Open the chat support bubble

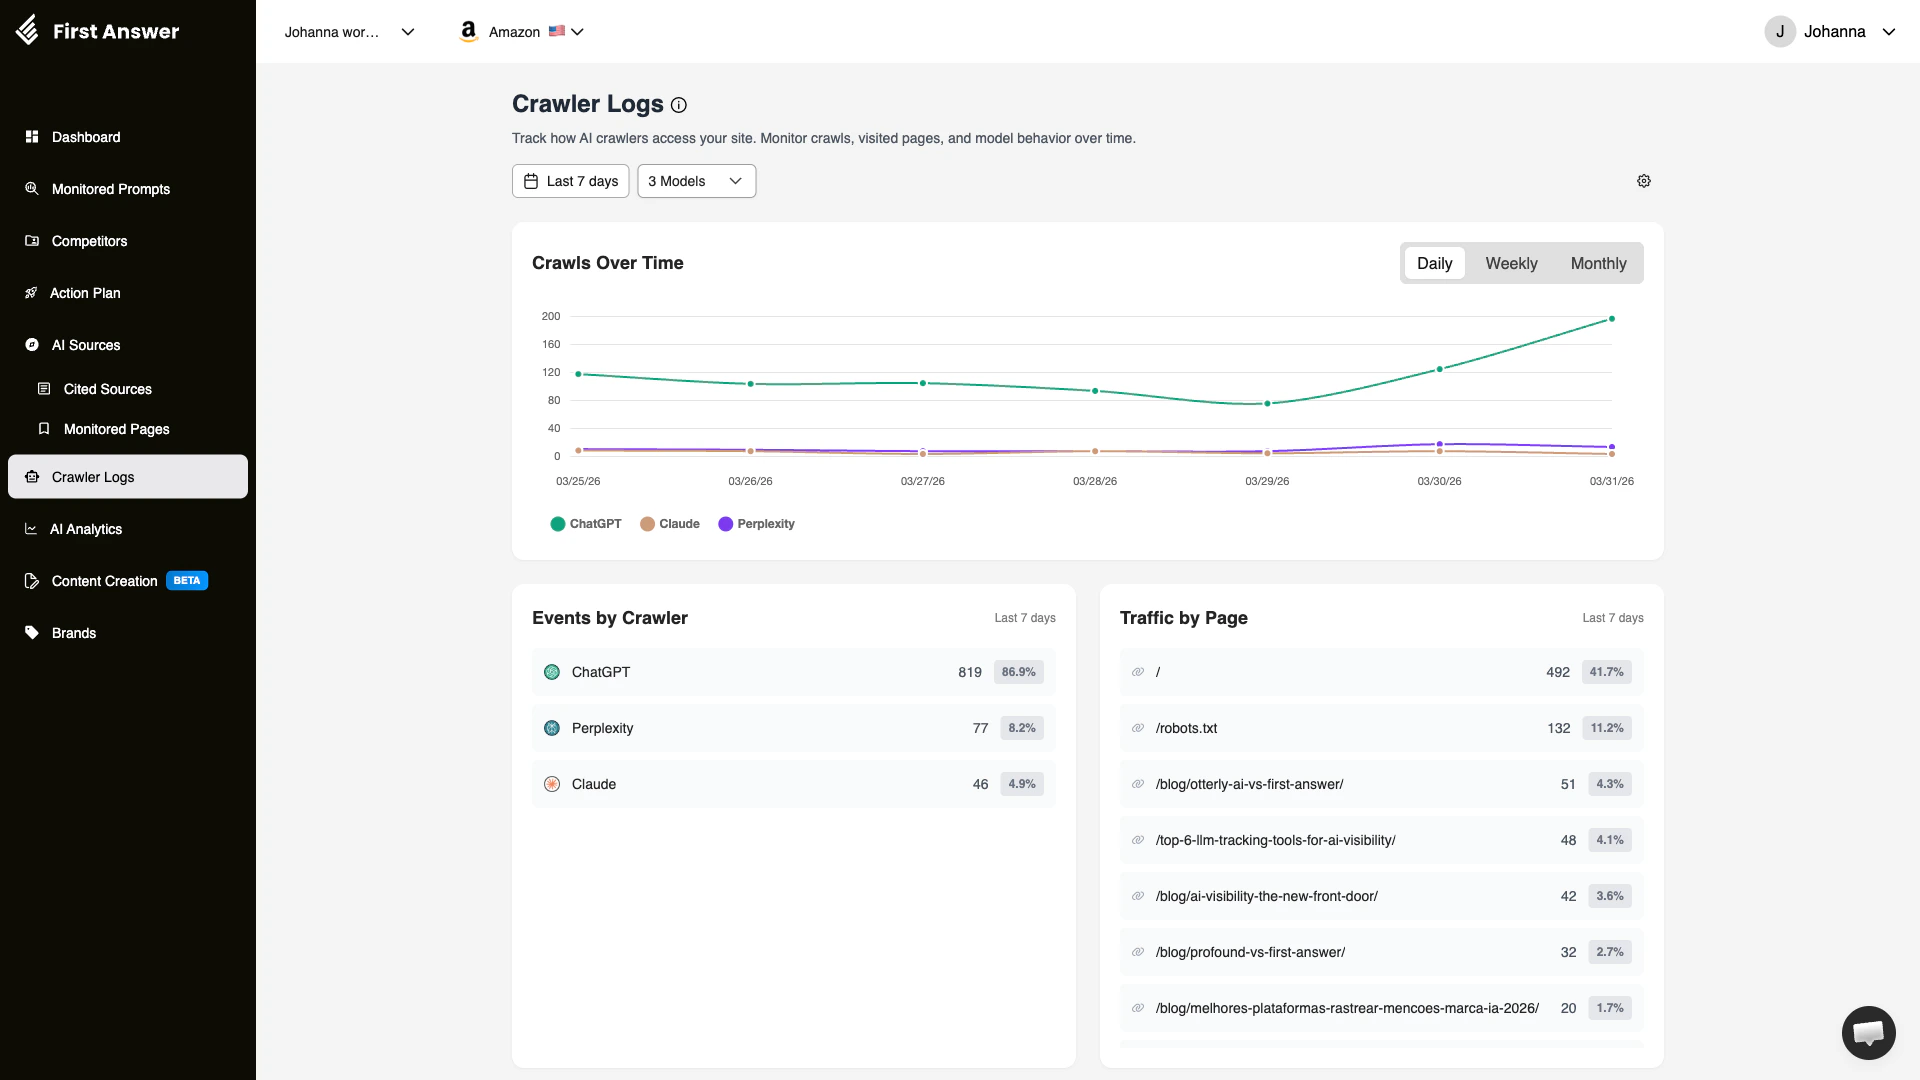coord(1868,1032)
